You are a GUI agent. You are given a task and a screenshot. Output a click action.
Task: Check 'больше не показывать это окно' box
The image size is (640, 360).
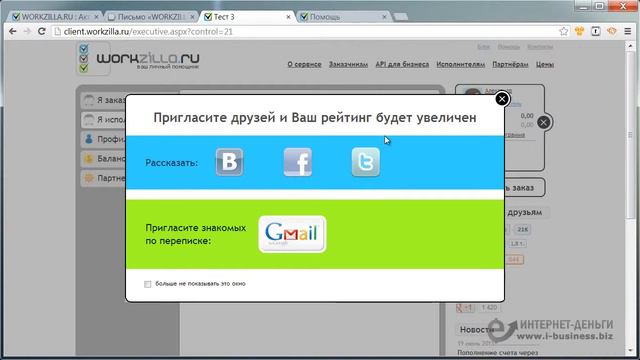[x=147, y=284]
